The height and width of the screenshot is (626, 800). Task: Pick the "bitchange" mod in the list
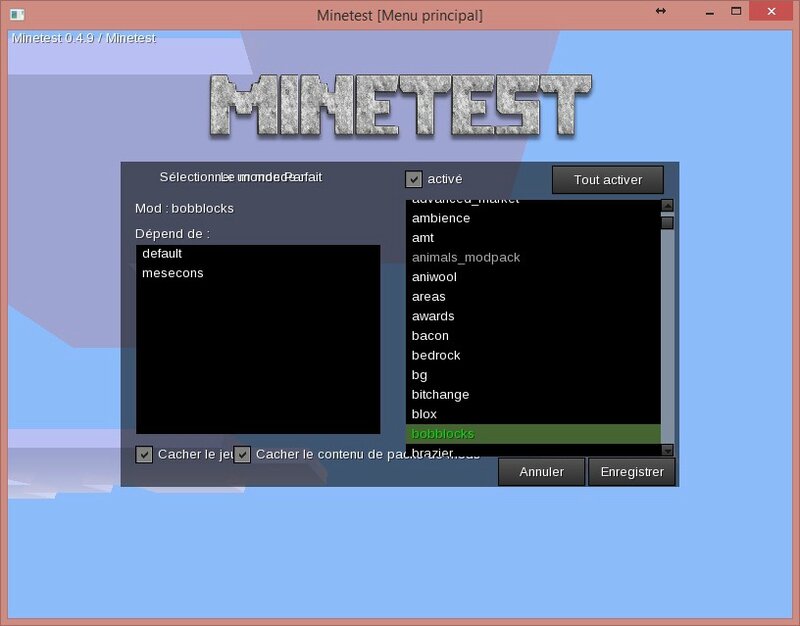[440, 394]
